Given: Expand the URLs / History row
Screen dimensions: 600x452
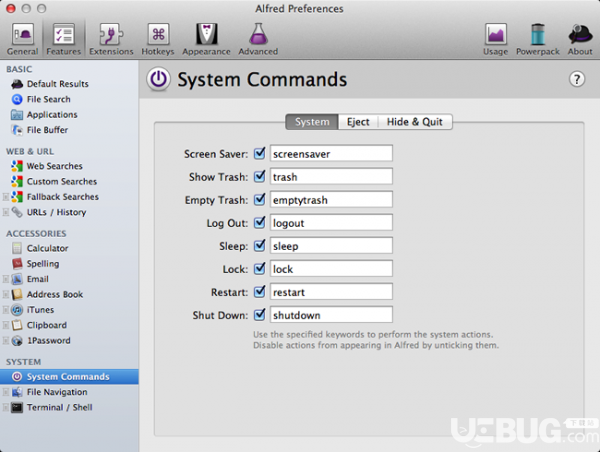Looking at the screenshot, I should click(5, 212).
